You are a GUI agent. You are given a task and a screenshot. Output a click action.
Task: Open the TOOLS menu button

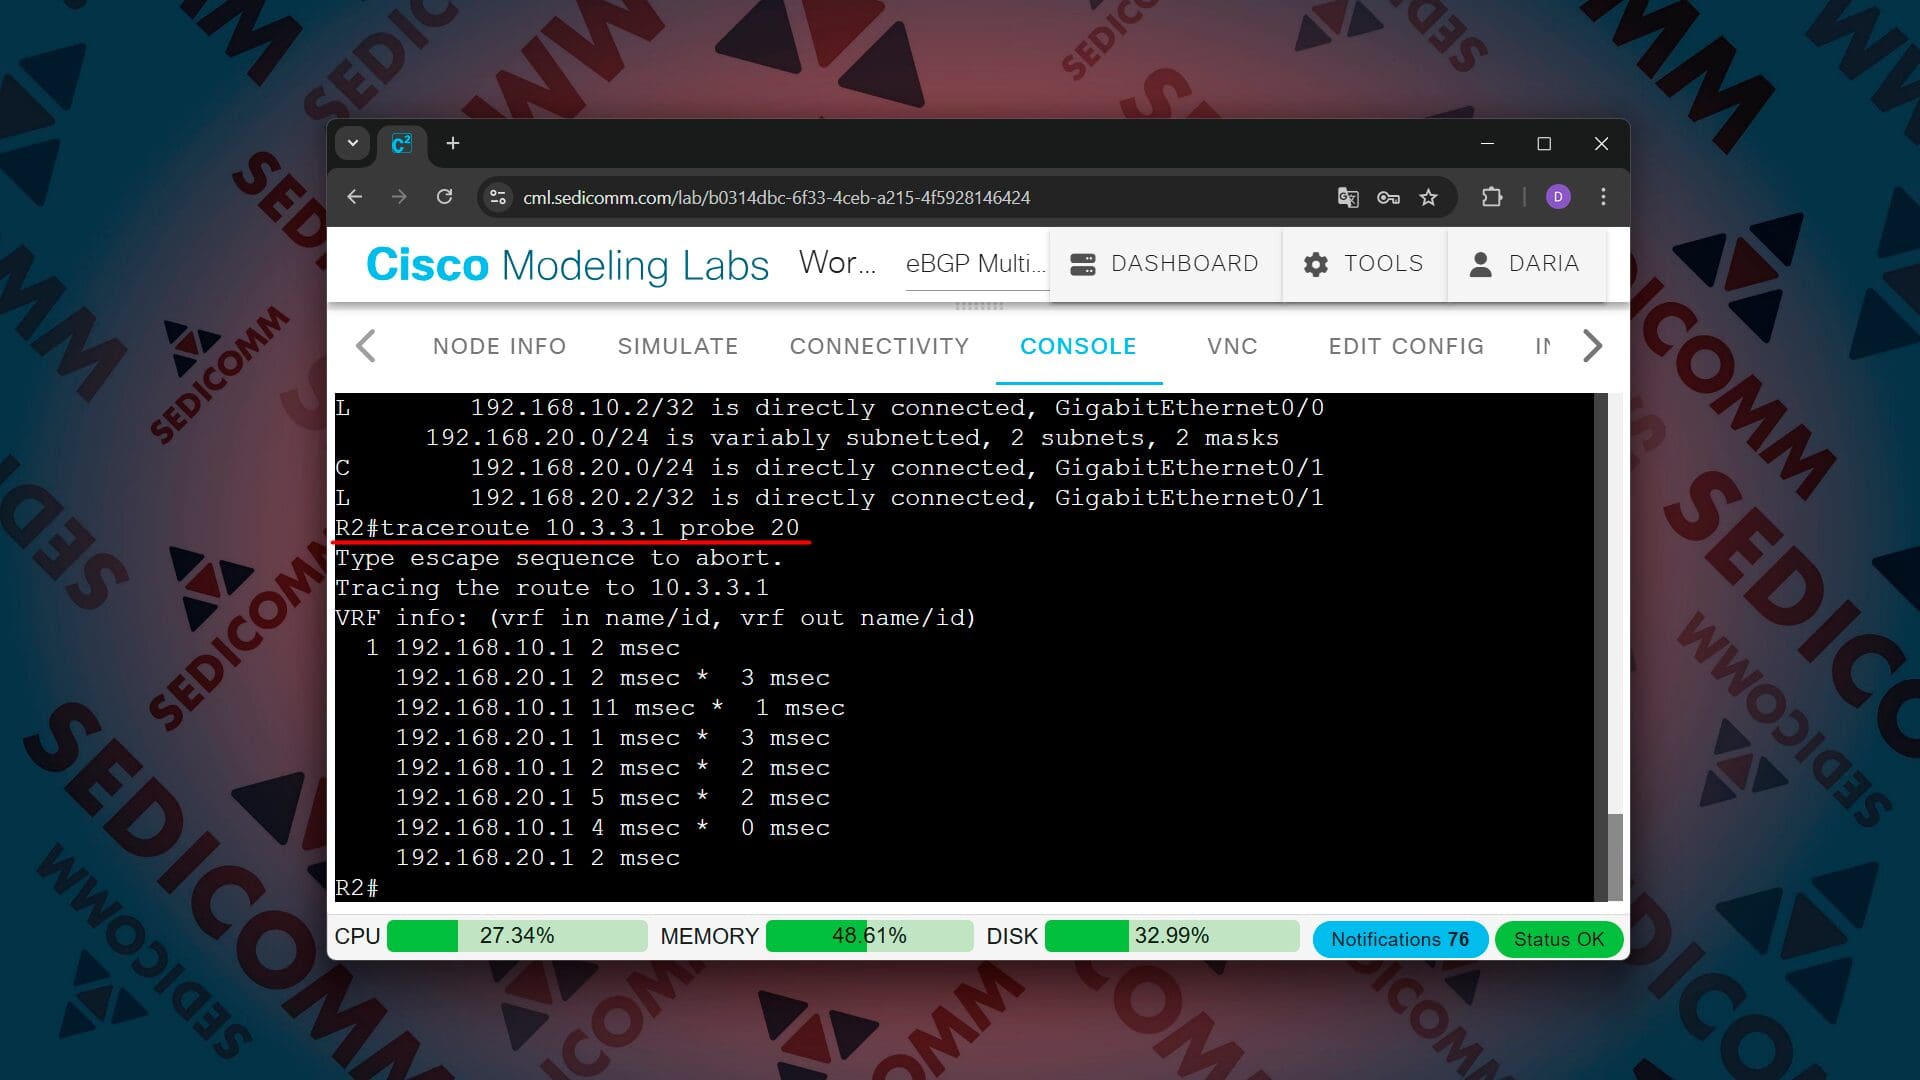pos(1364,264)
